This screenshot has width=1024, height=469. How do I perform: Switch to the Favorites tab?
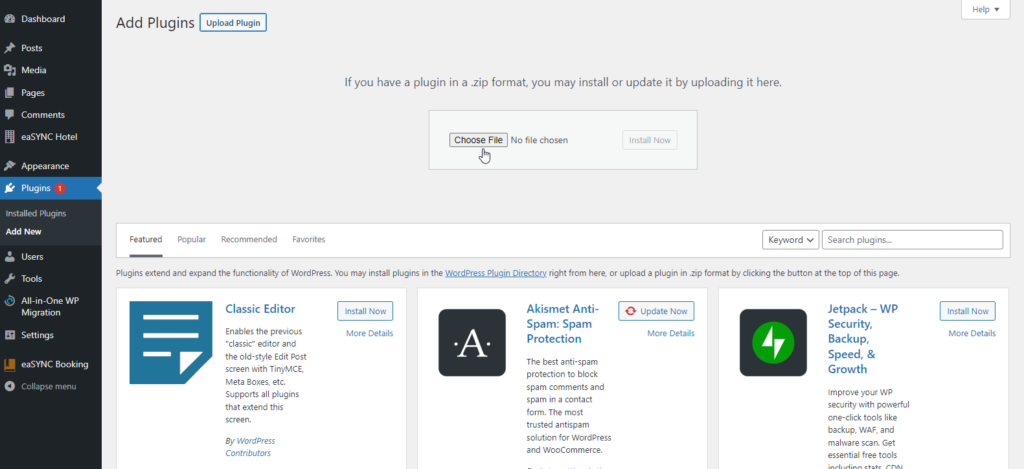[x=309, y=240]
